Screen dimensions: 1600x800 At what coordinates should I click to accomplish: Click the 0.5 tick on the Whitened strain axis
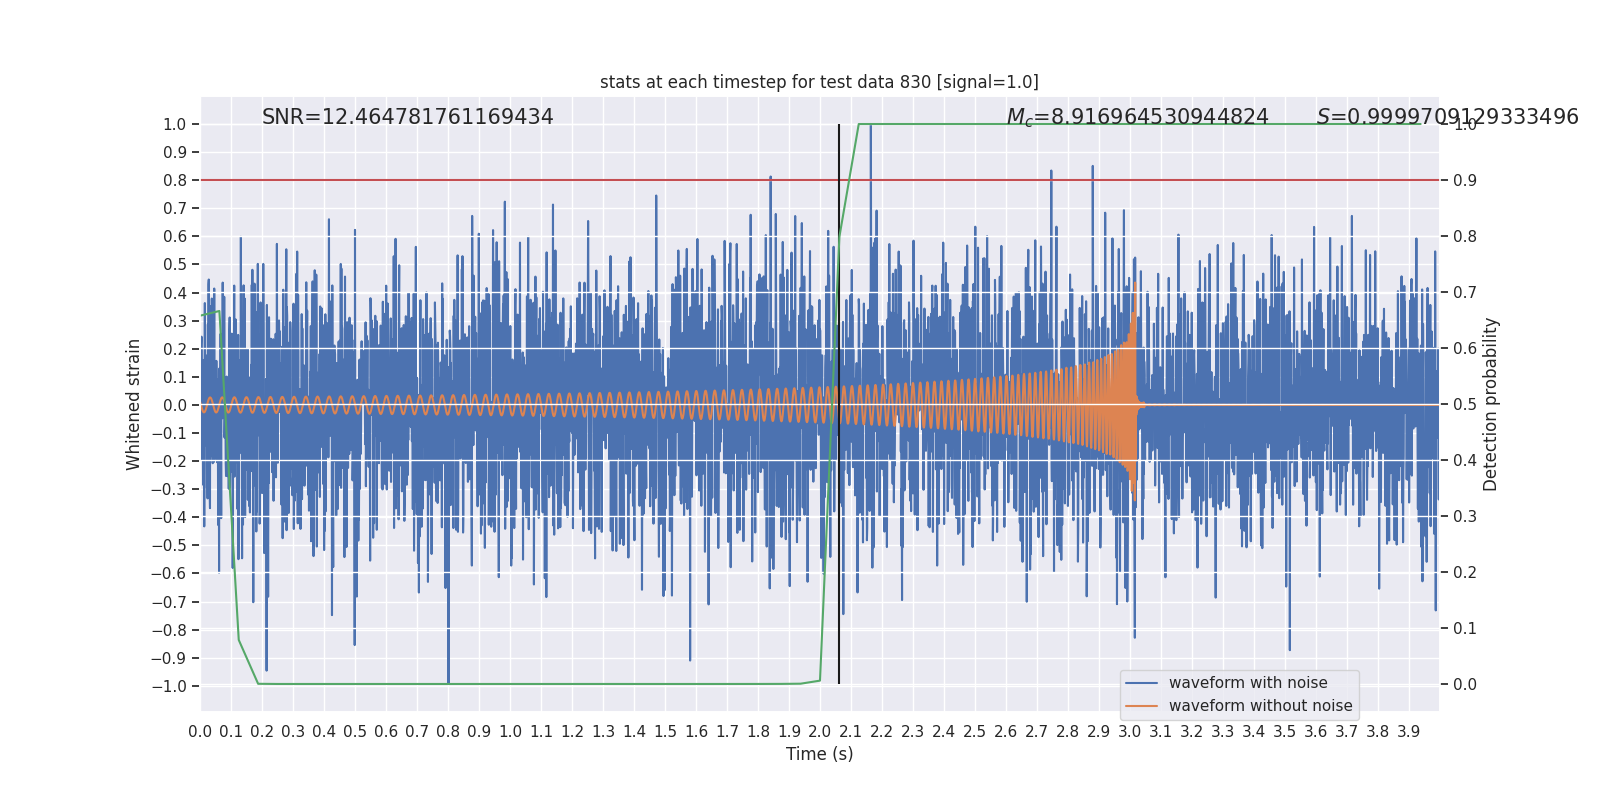[175, 265]
